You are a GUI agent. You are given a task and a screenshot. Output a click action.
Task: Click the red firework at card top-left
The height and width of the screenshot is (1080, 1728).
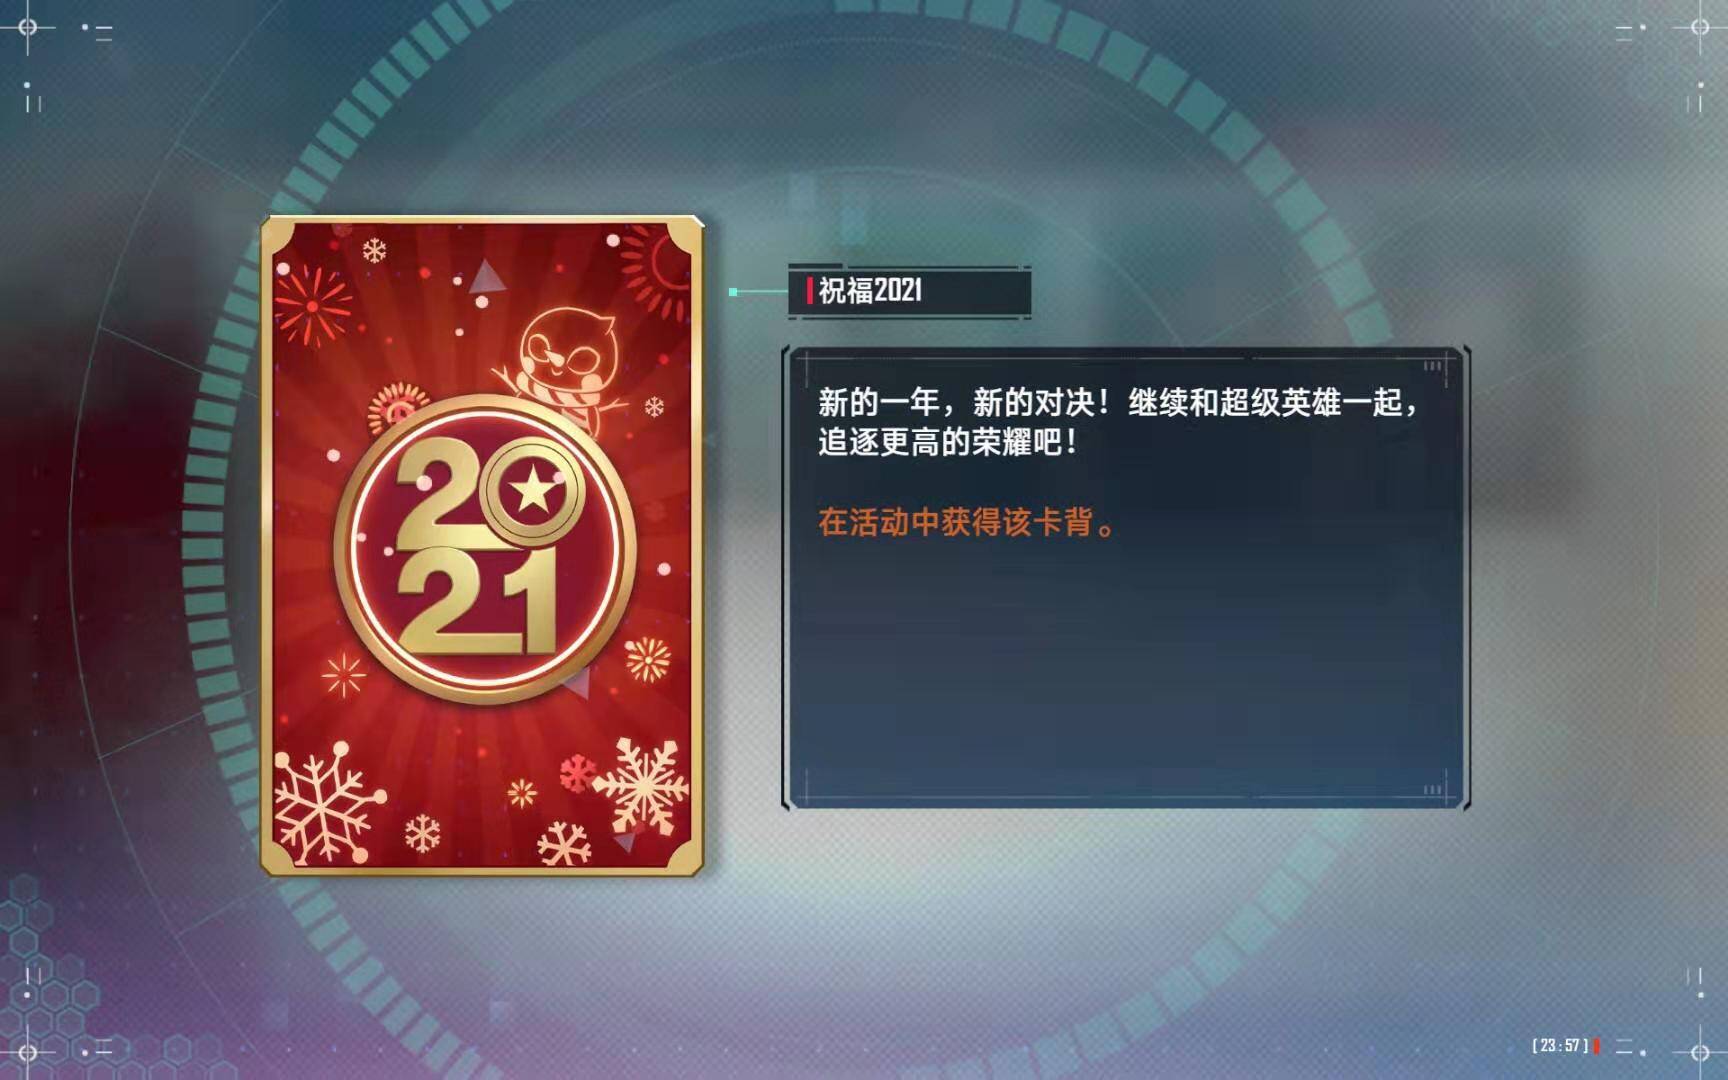point(313,305)
